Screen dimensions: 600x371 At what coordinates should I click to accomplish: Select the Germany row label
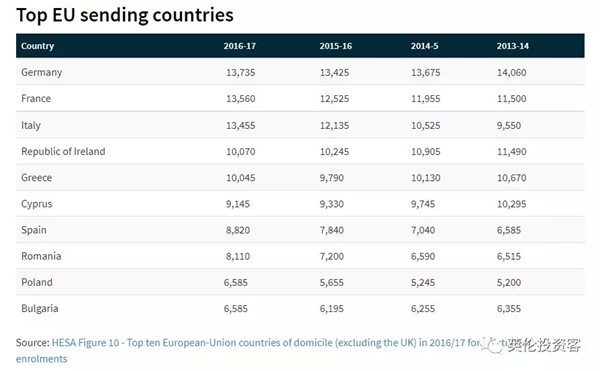tap(42, 72)
